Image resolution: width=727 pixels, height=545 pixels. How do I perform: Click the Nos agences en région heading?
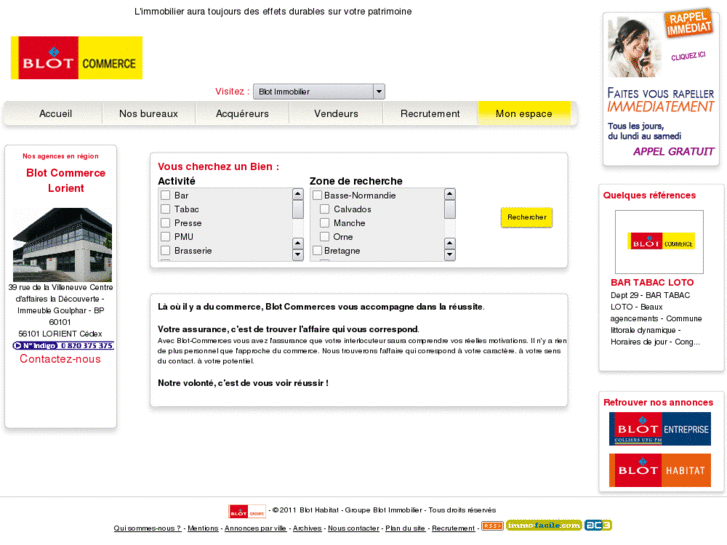(x=60, y=156)
